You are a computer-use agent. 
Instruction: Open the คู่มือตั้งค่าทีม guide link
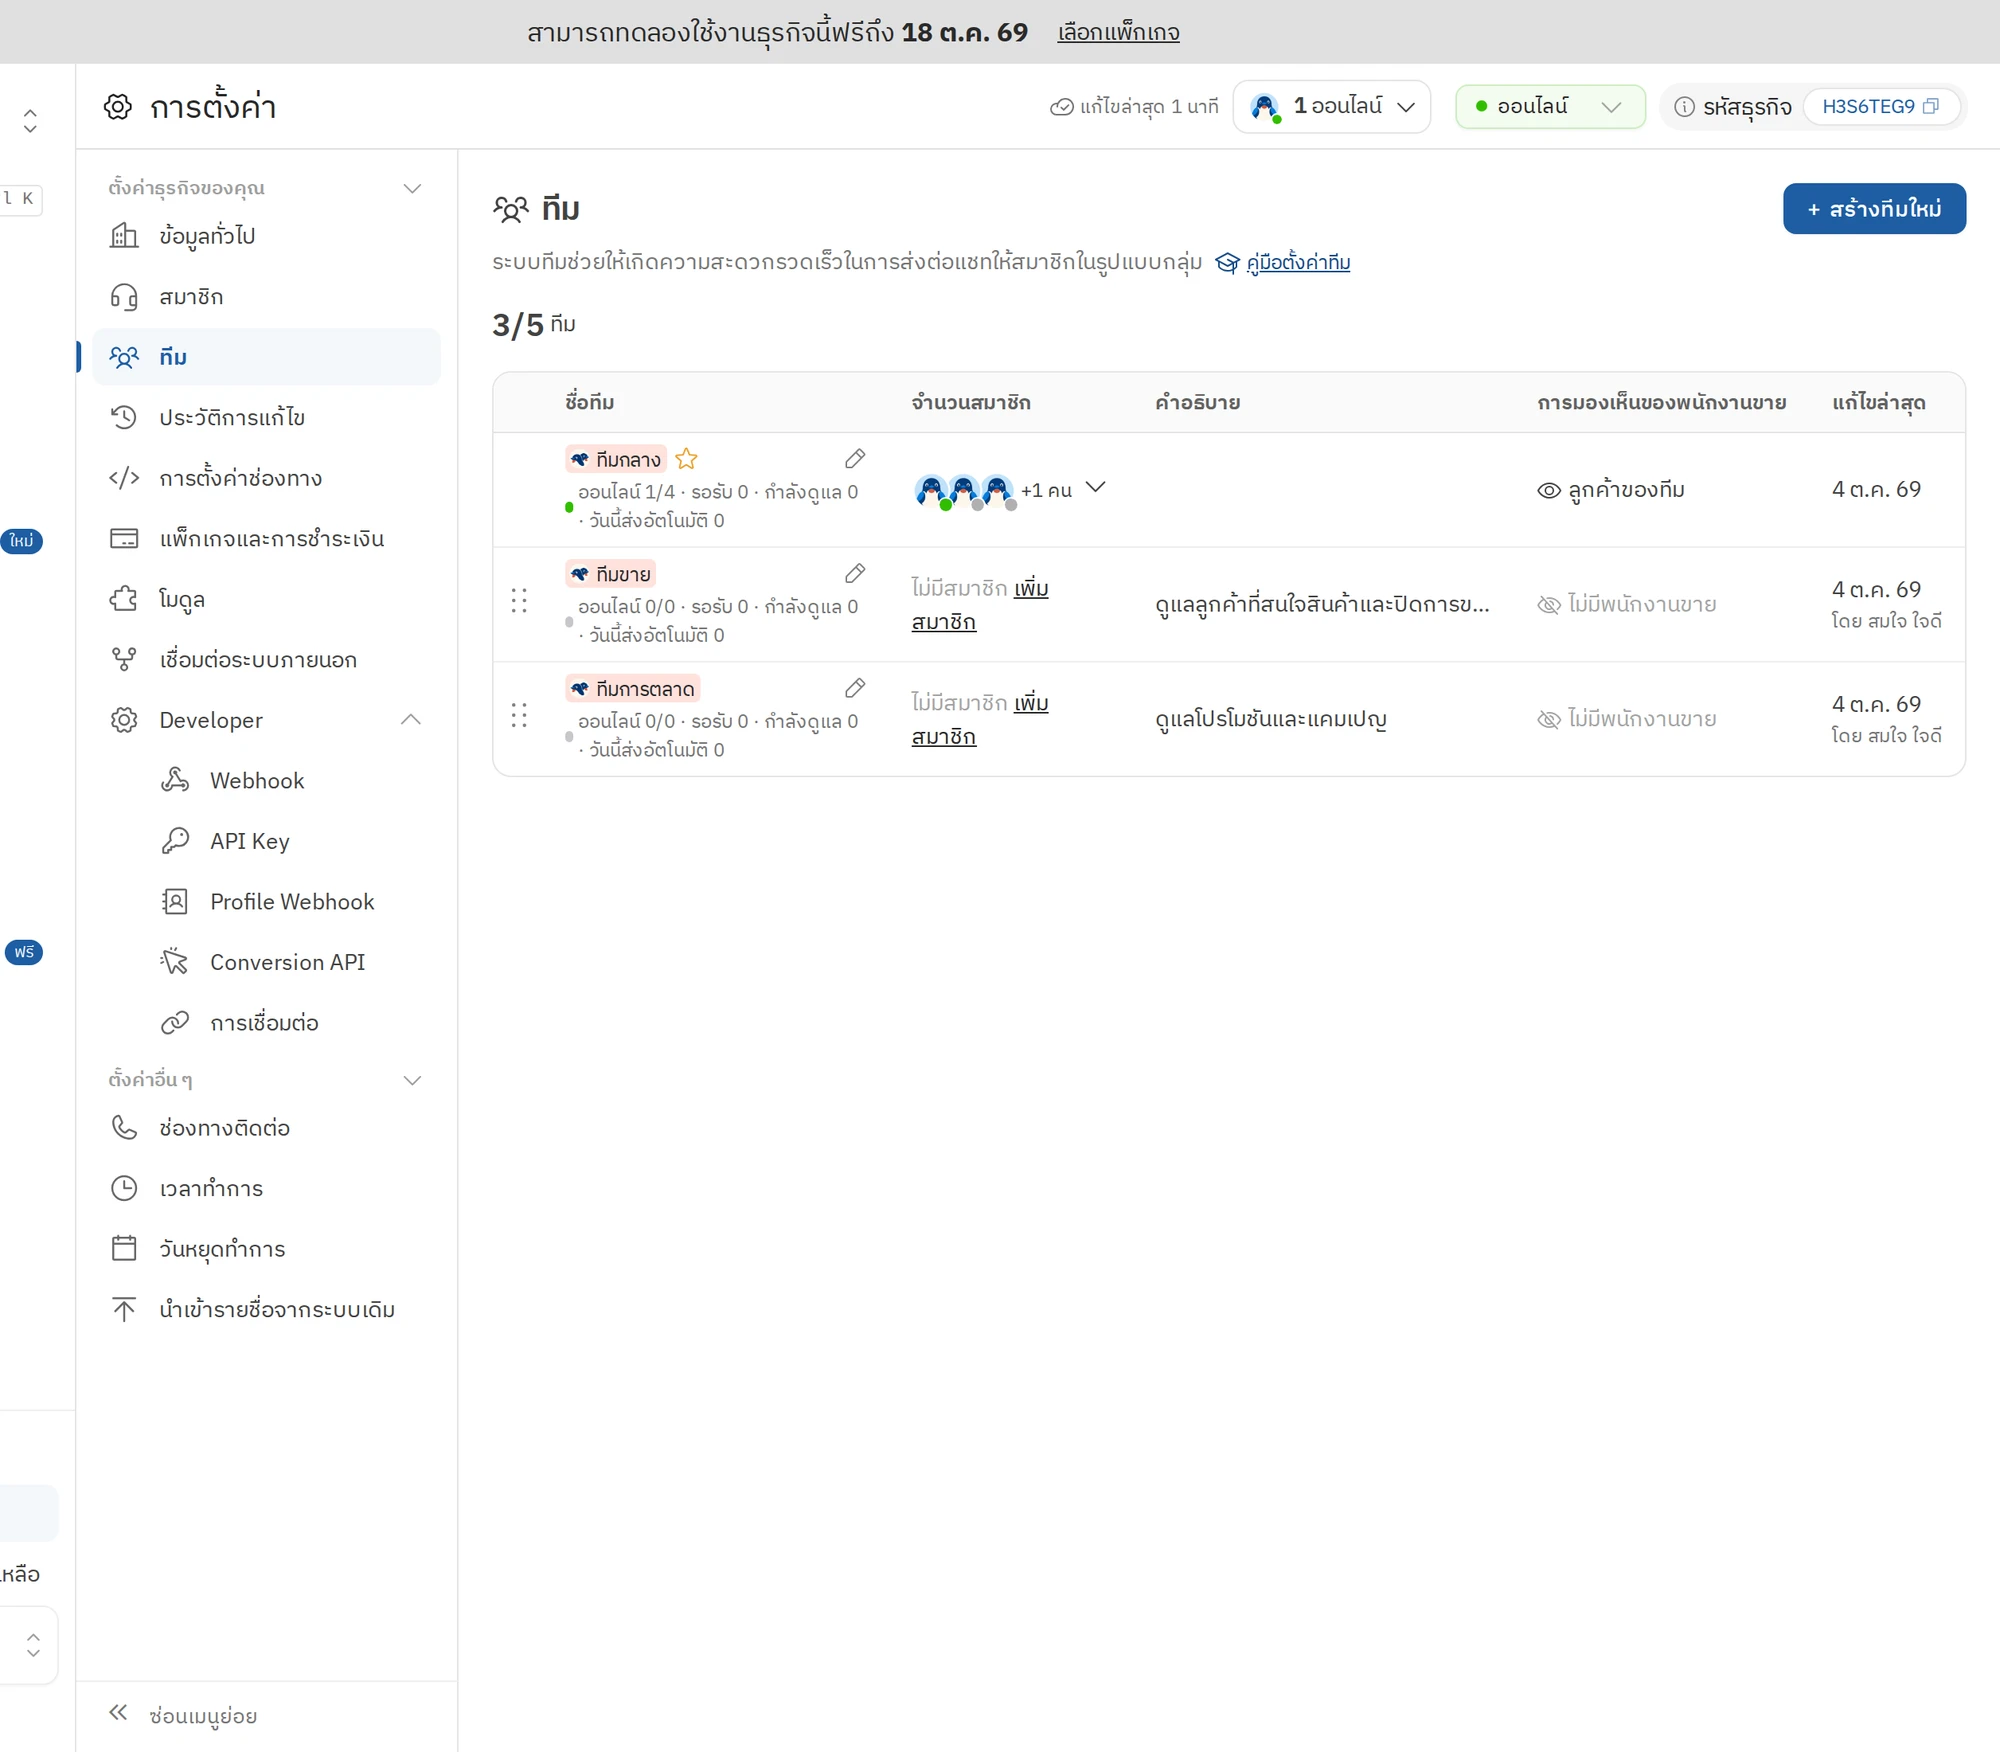(1298, 263)
